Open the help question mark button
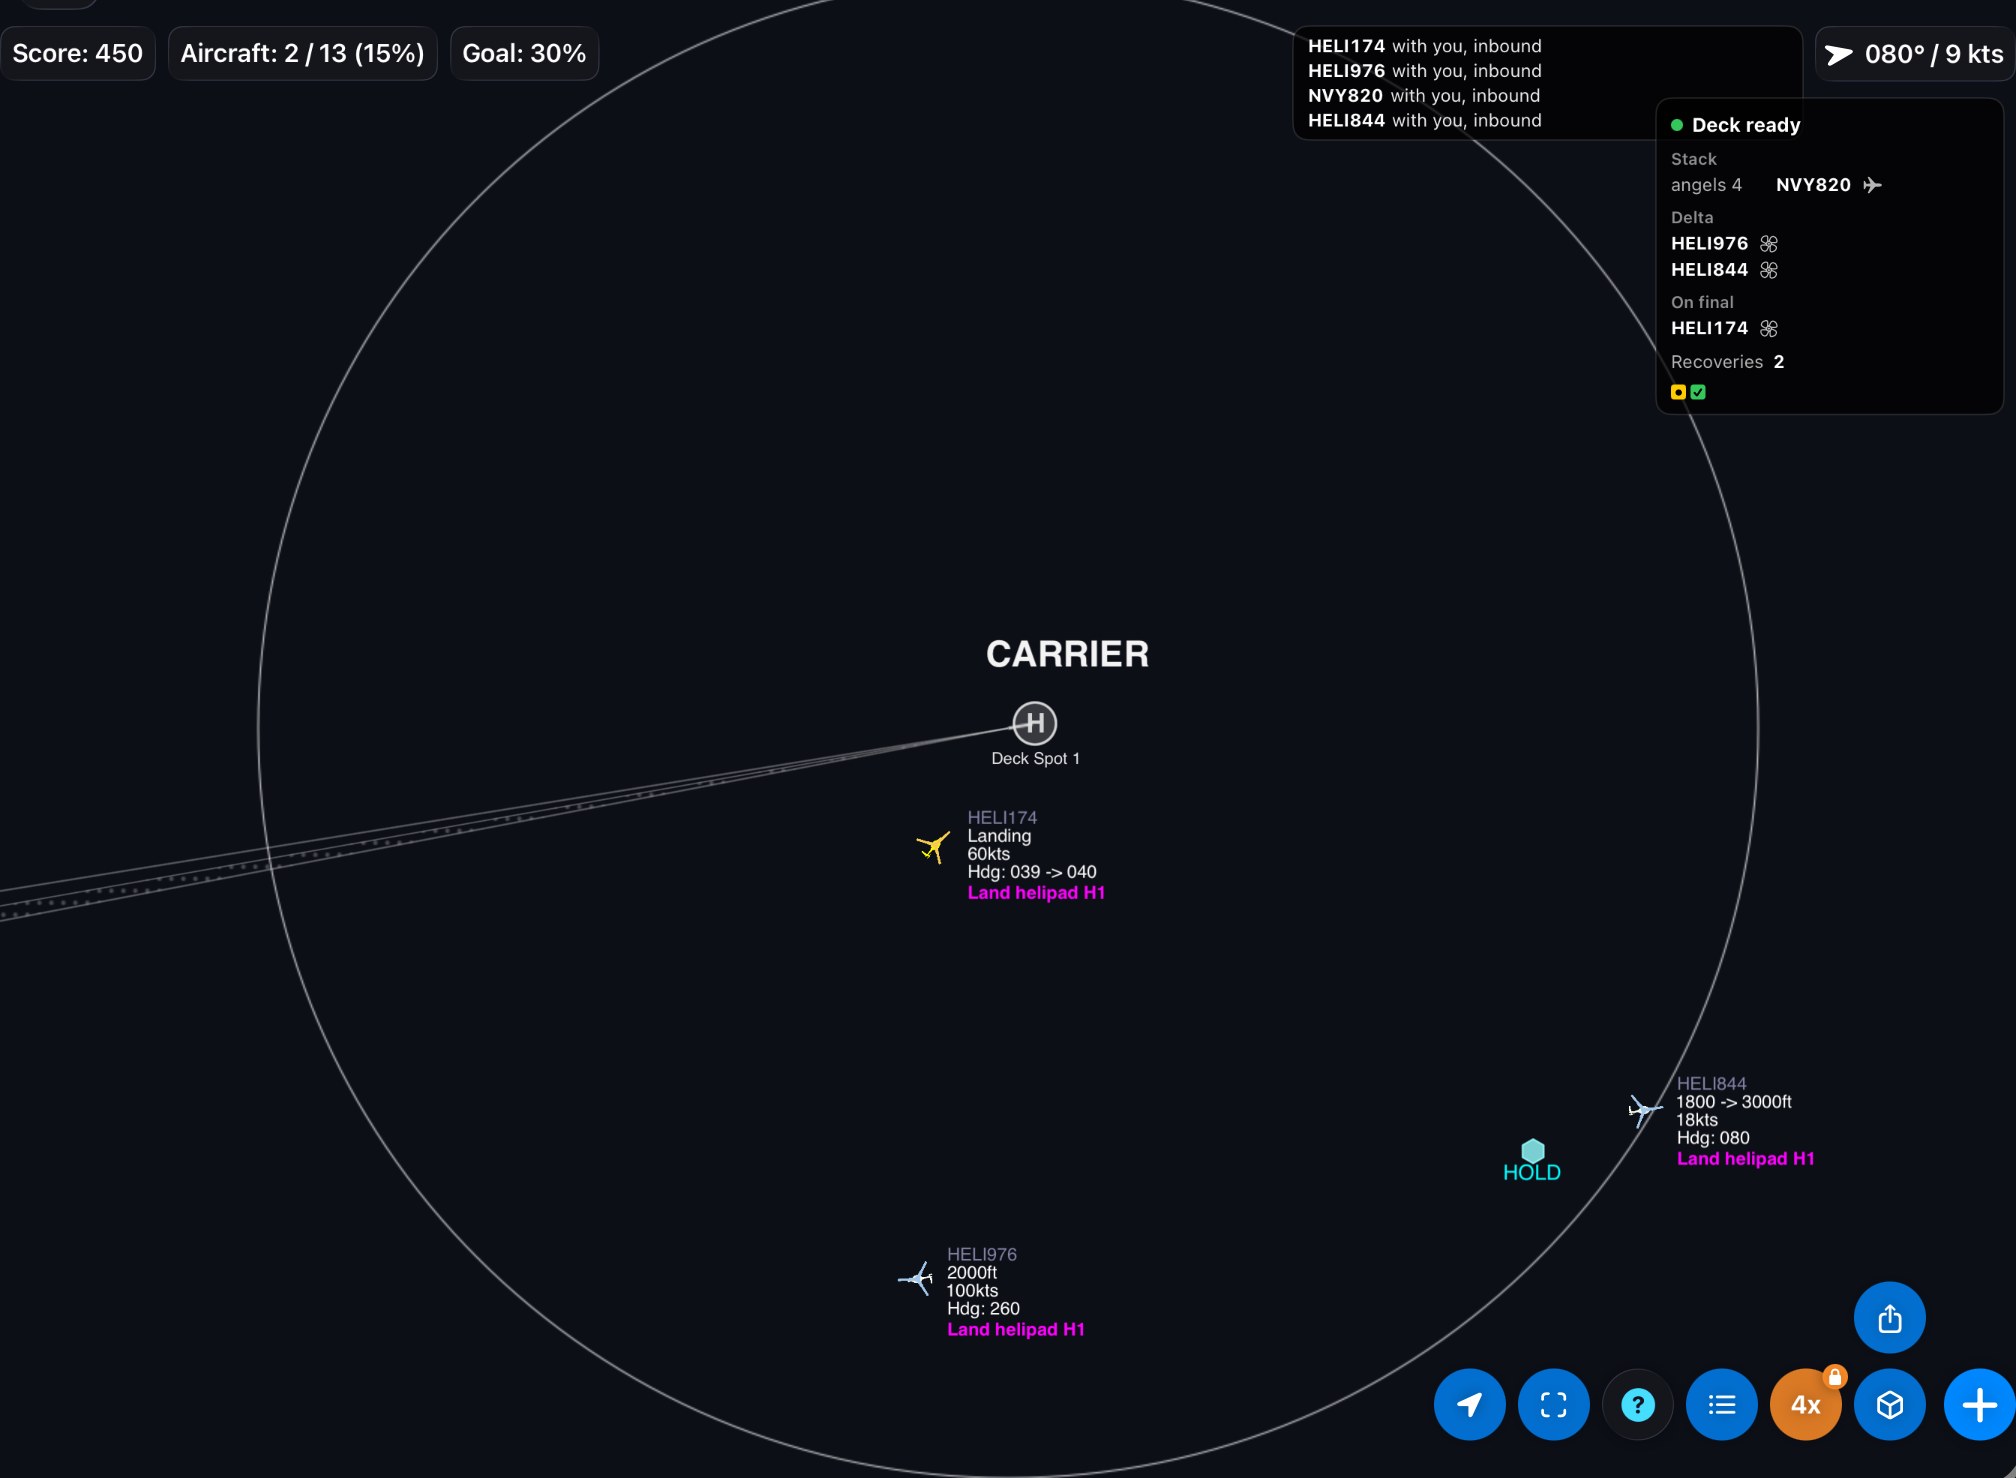This screenshot has height=1478, width=2016. (1637, 1404)
